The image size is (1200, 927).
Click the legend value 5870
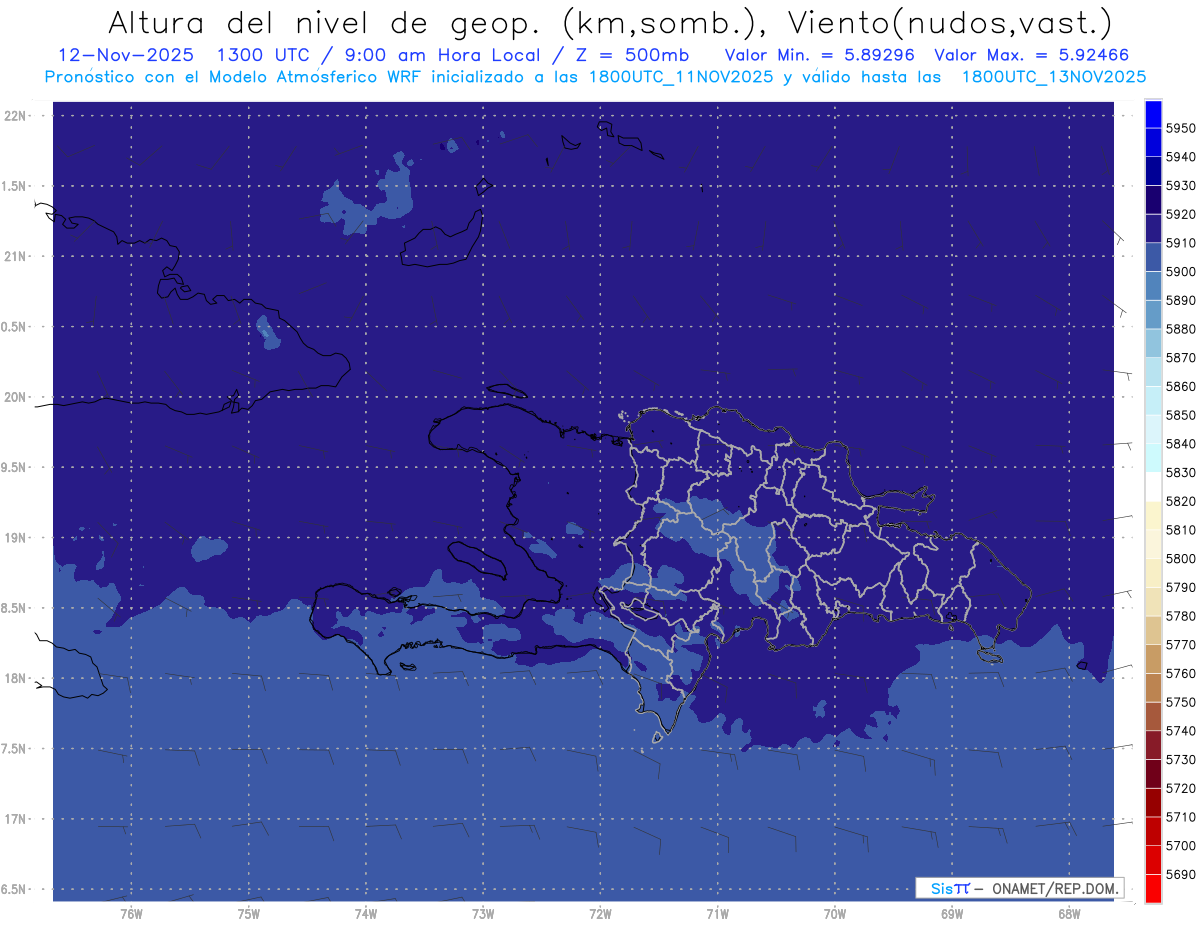(1181, 358)
